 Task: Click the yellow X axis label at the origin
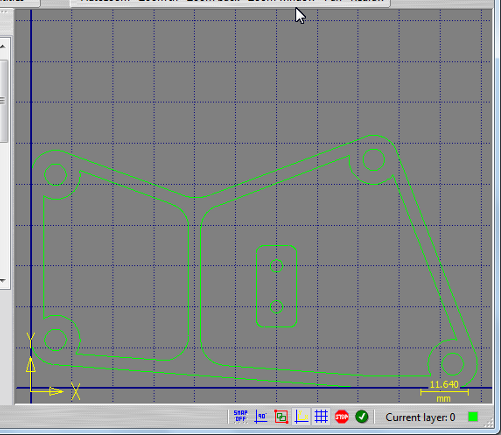pos(76,391)
